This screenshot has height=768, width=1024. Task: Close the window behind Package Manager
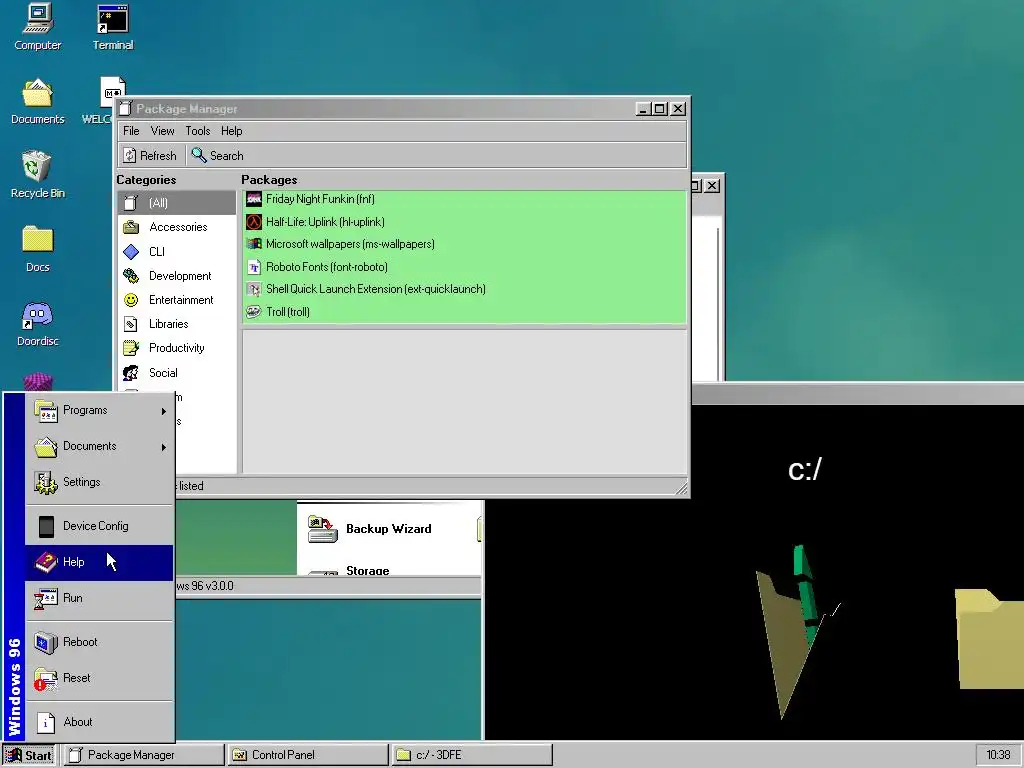tap(712, 186)
